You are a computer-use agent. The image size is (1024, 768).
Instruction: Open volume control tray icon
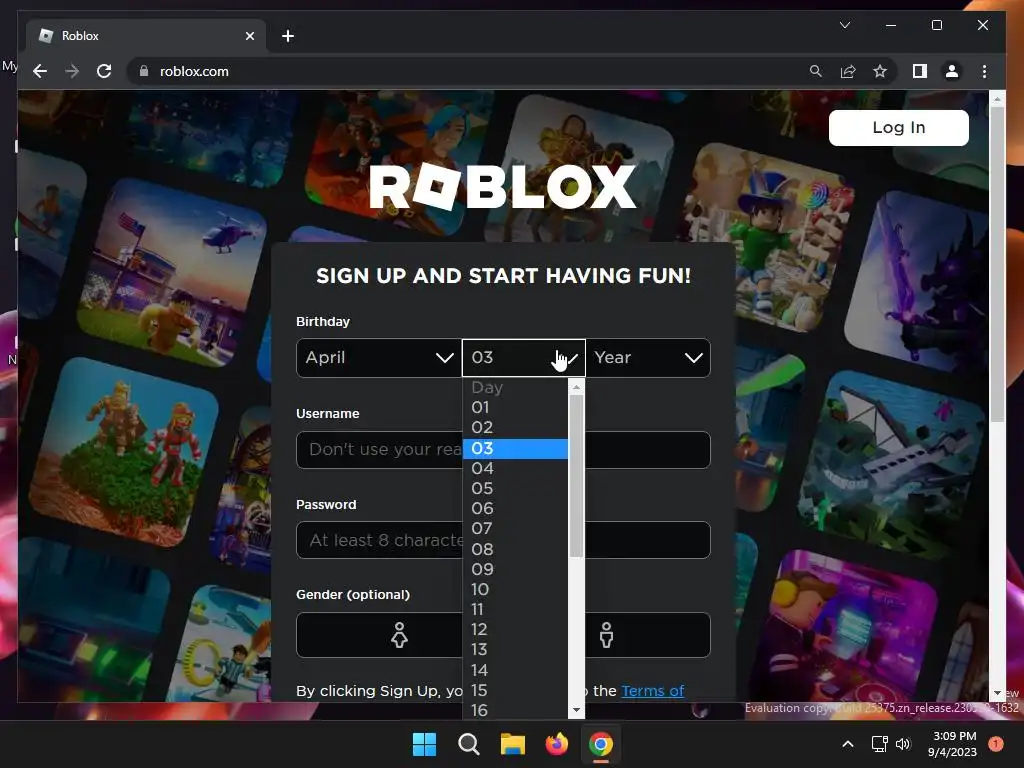click(903, 744)
